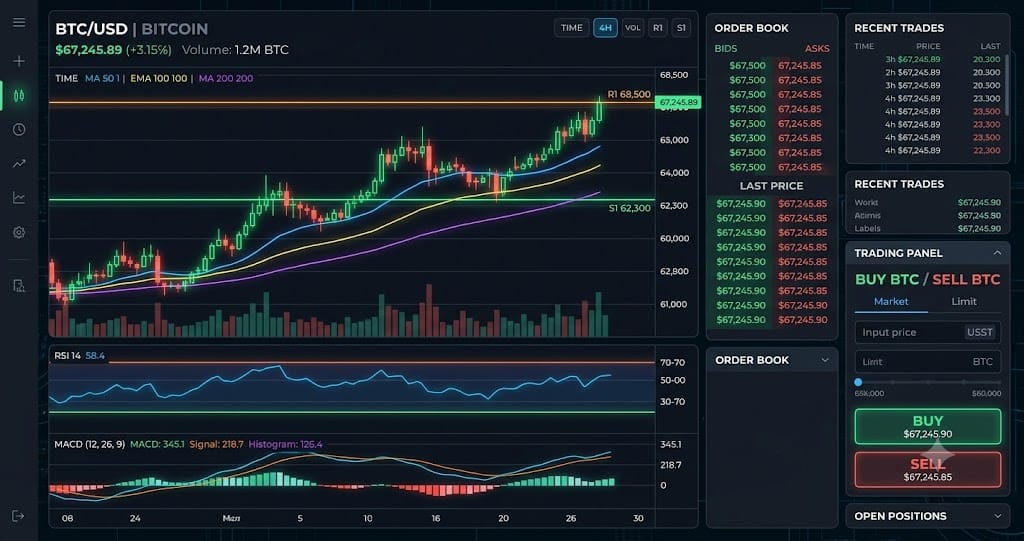The image size is (1024, 541).
Task: Click the Input price field
Action: coord(927,332)
